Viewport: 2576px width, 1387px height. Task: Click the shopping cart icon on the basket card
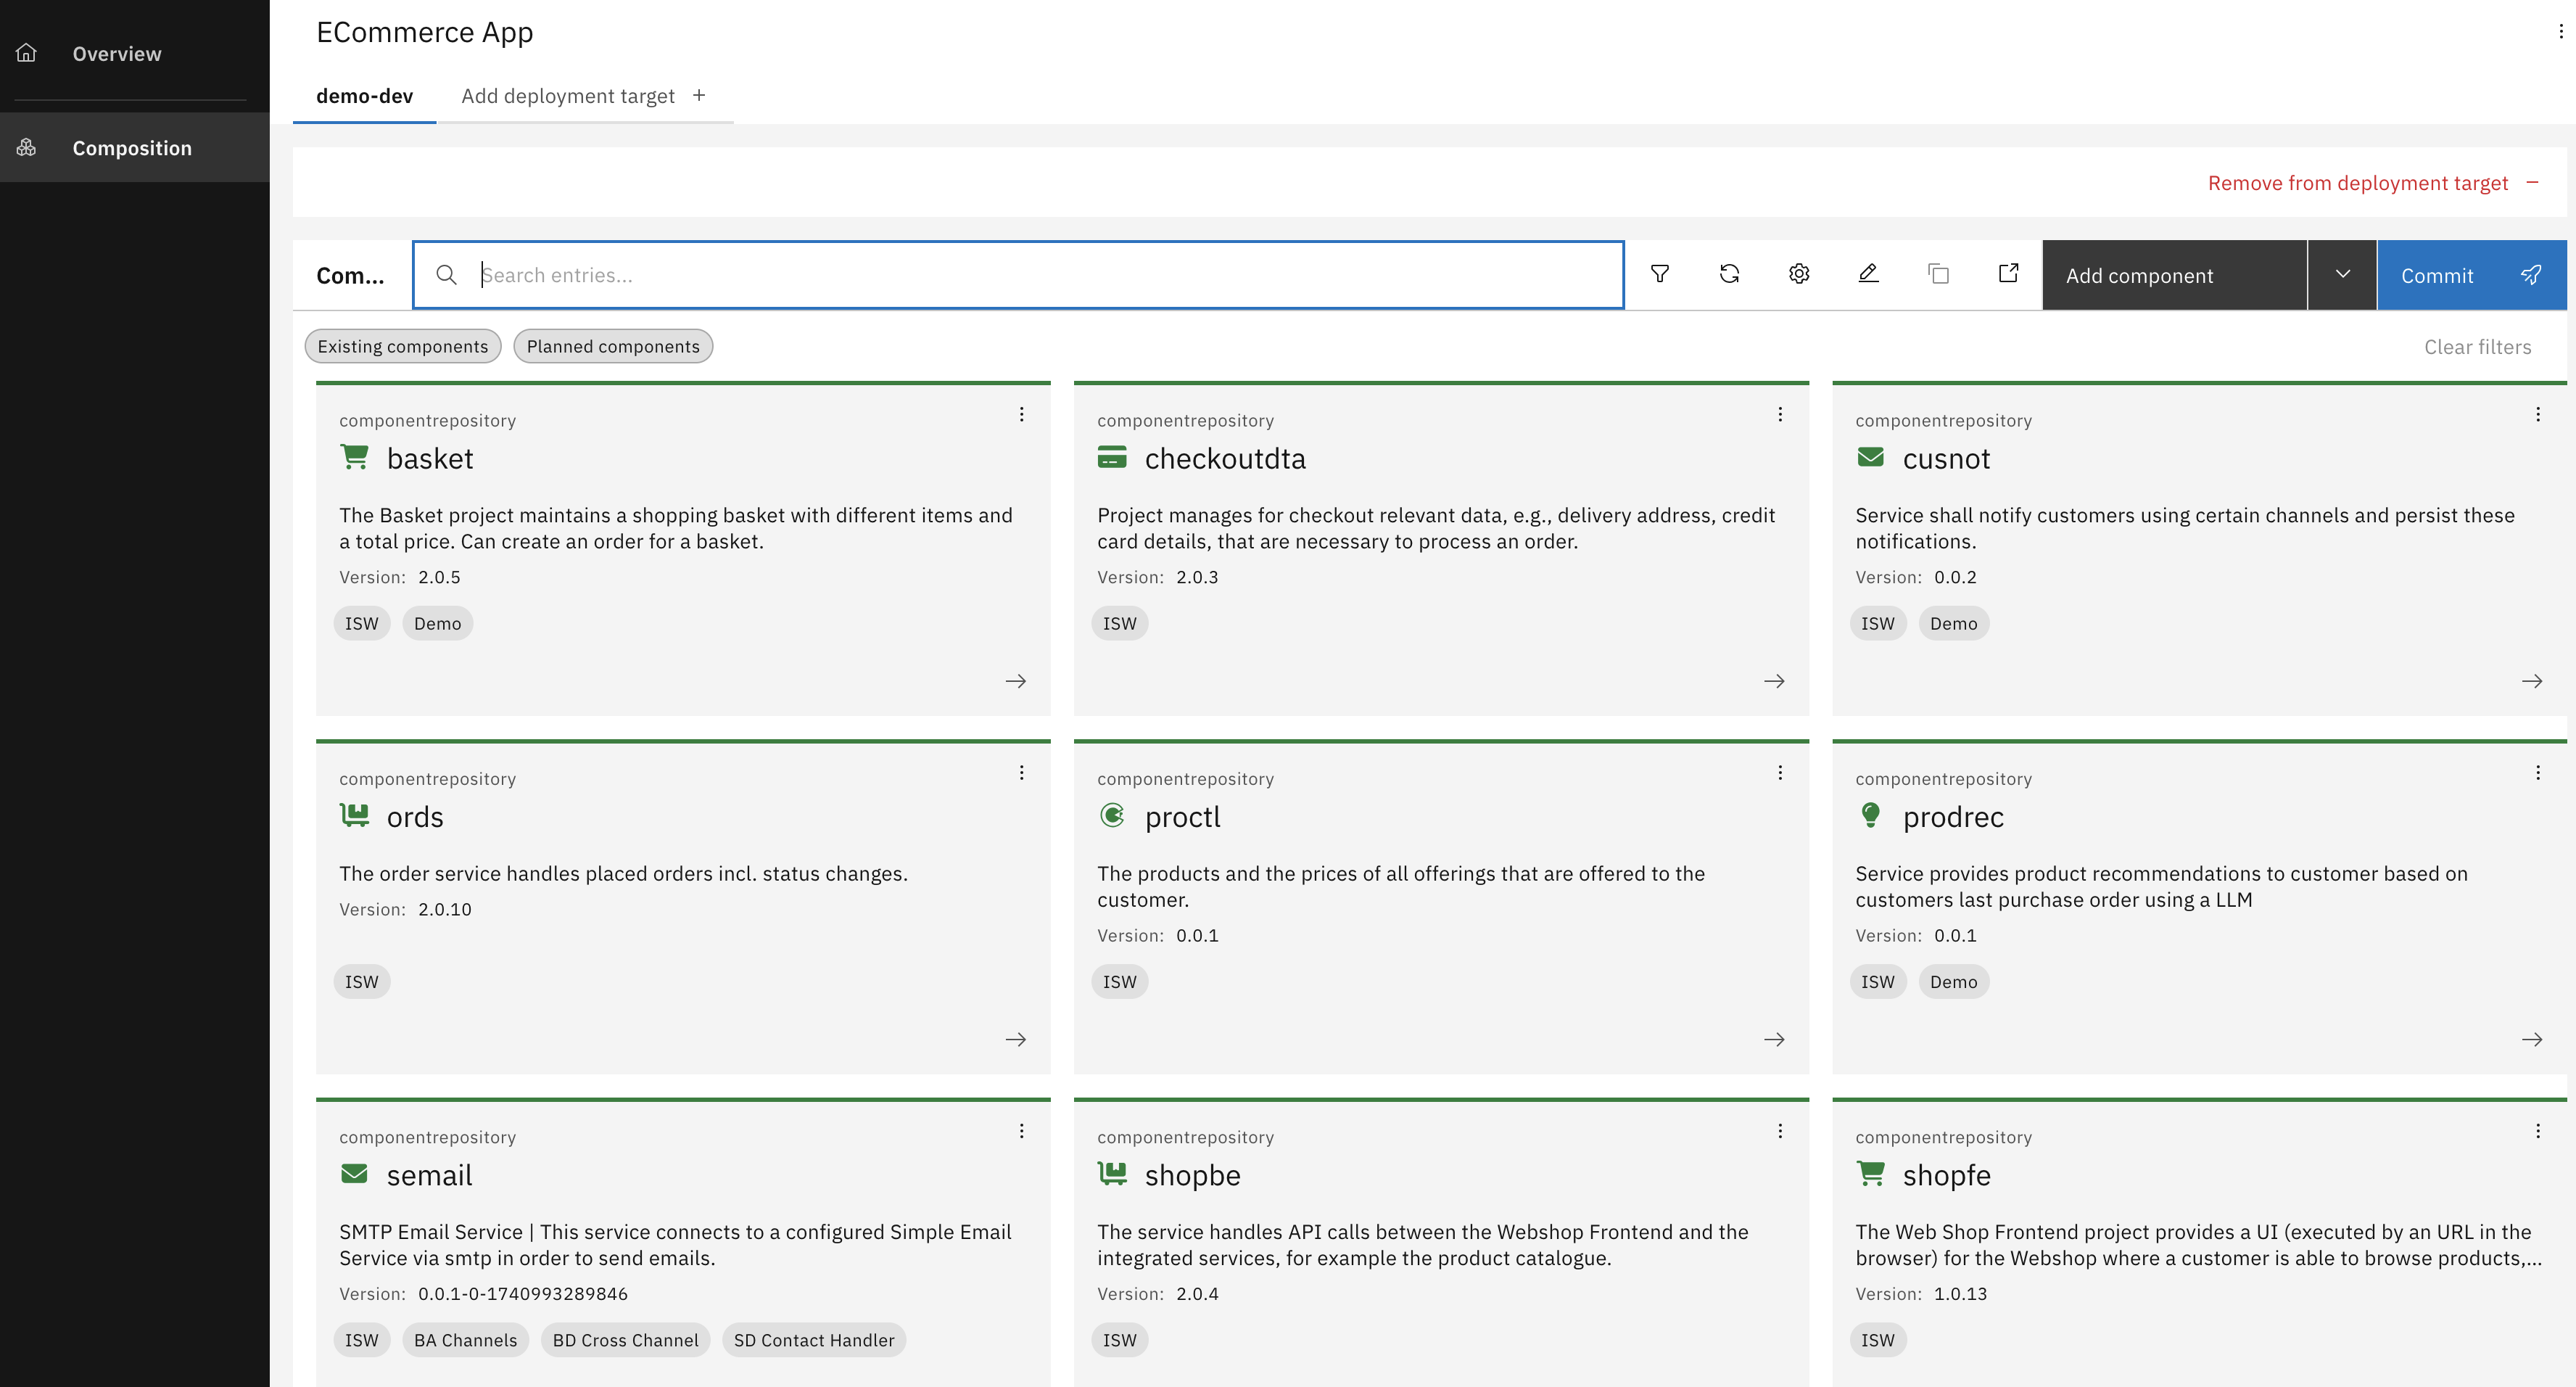point(355,456)
